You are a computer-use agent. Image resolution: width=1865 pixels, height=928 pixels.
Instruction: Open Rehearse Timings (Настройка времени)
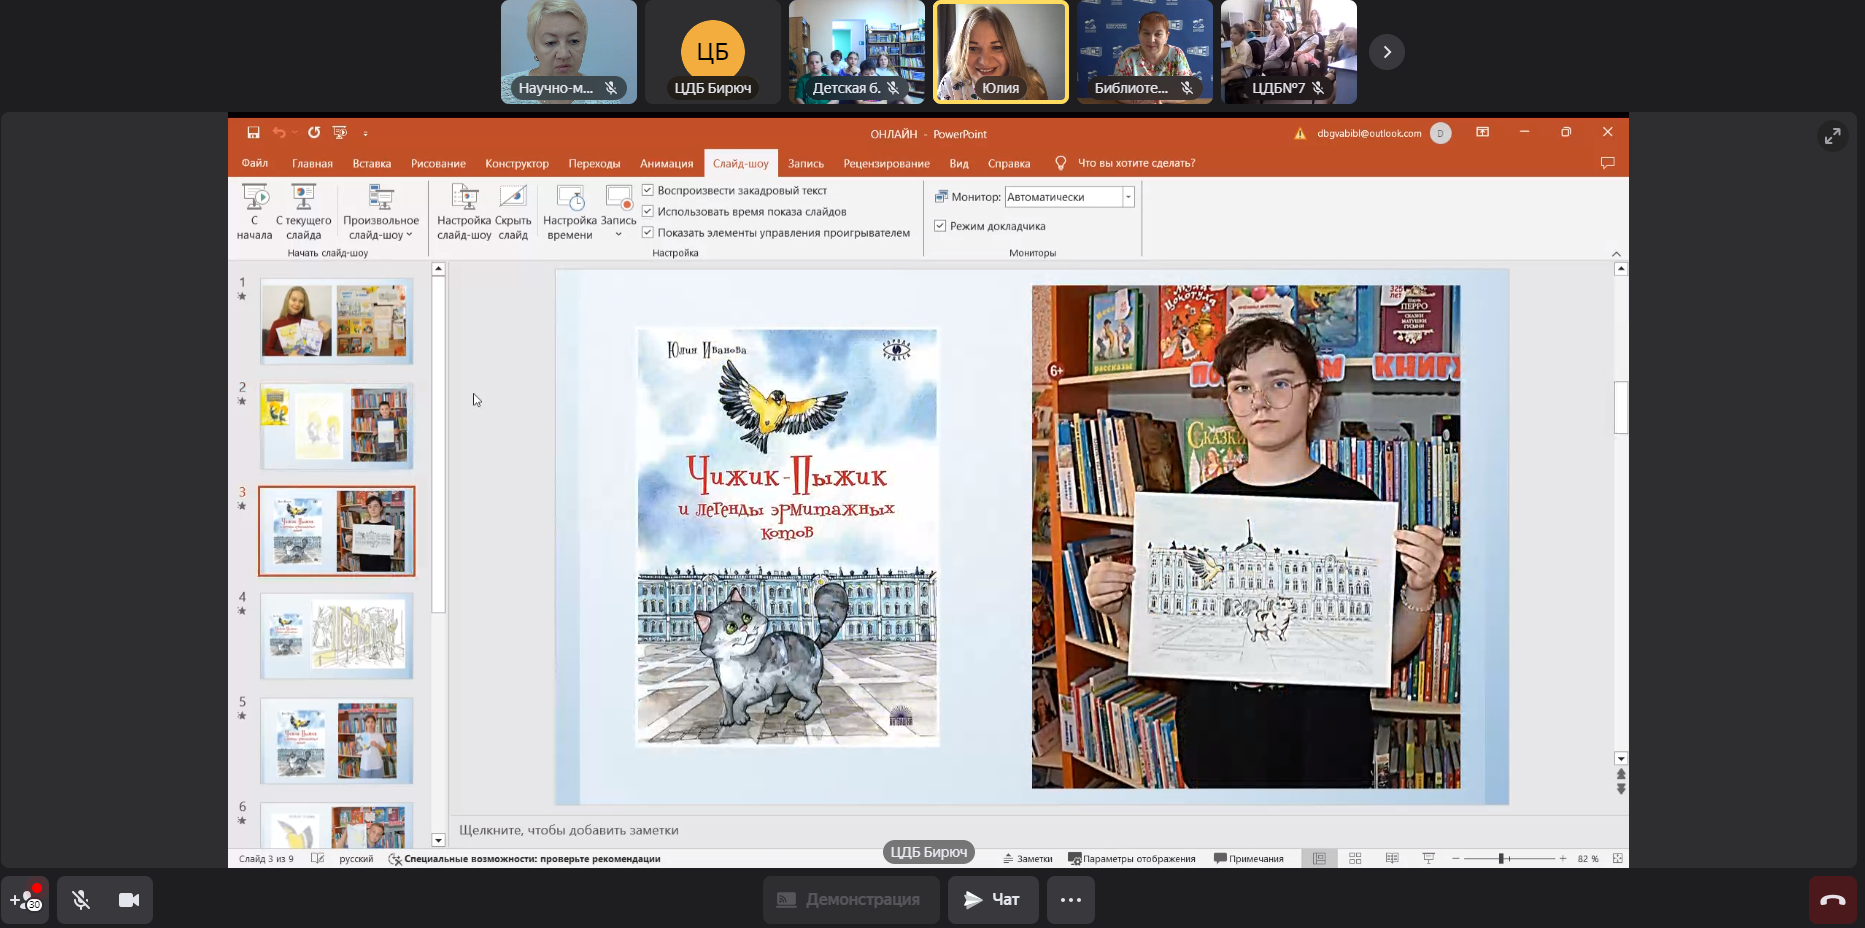pos(570,212)
